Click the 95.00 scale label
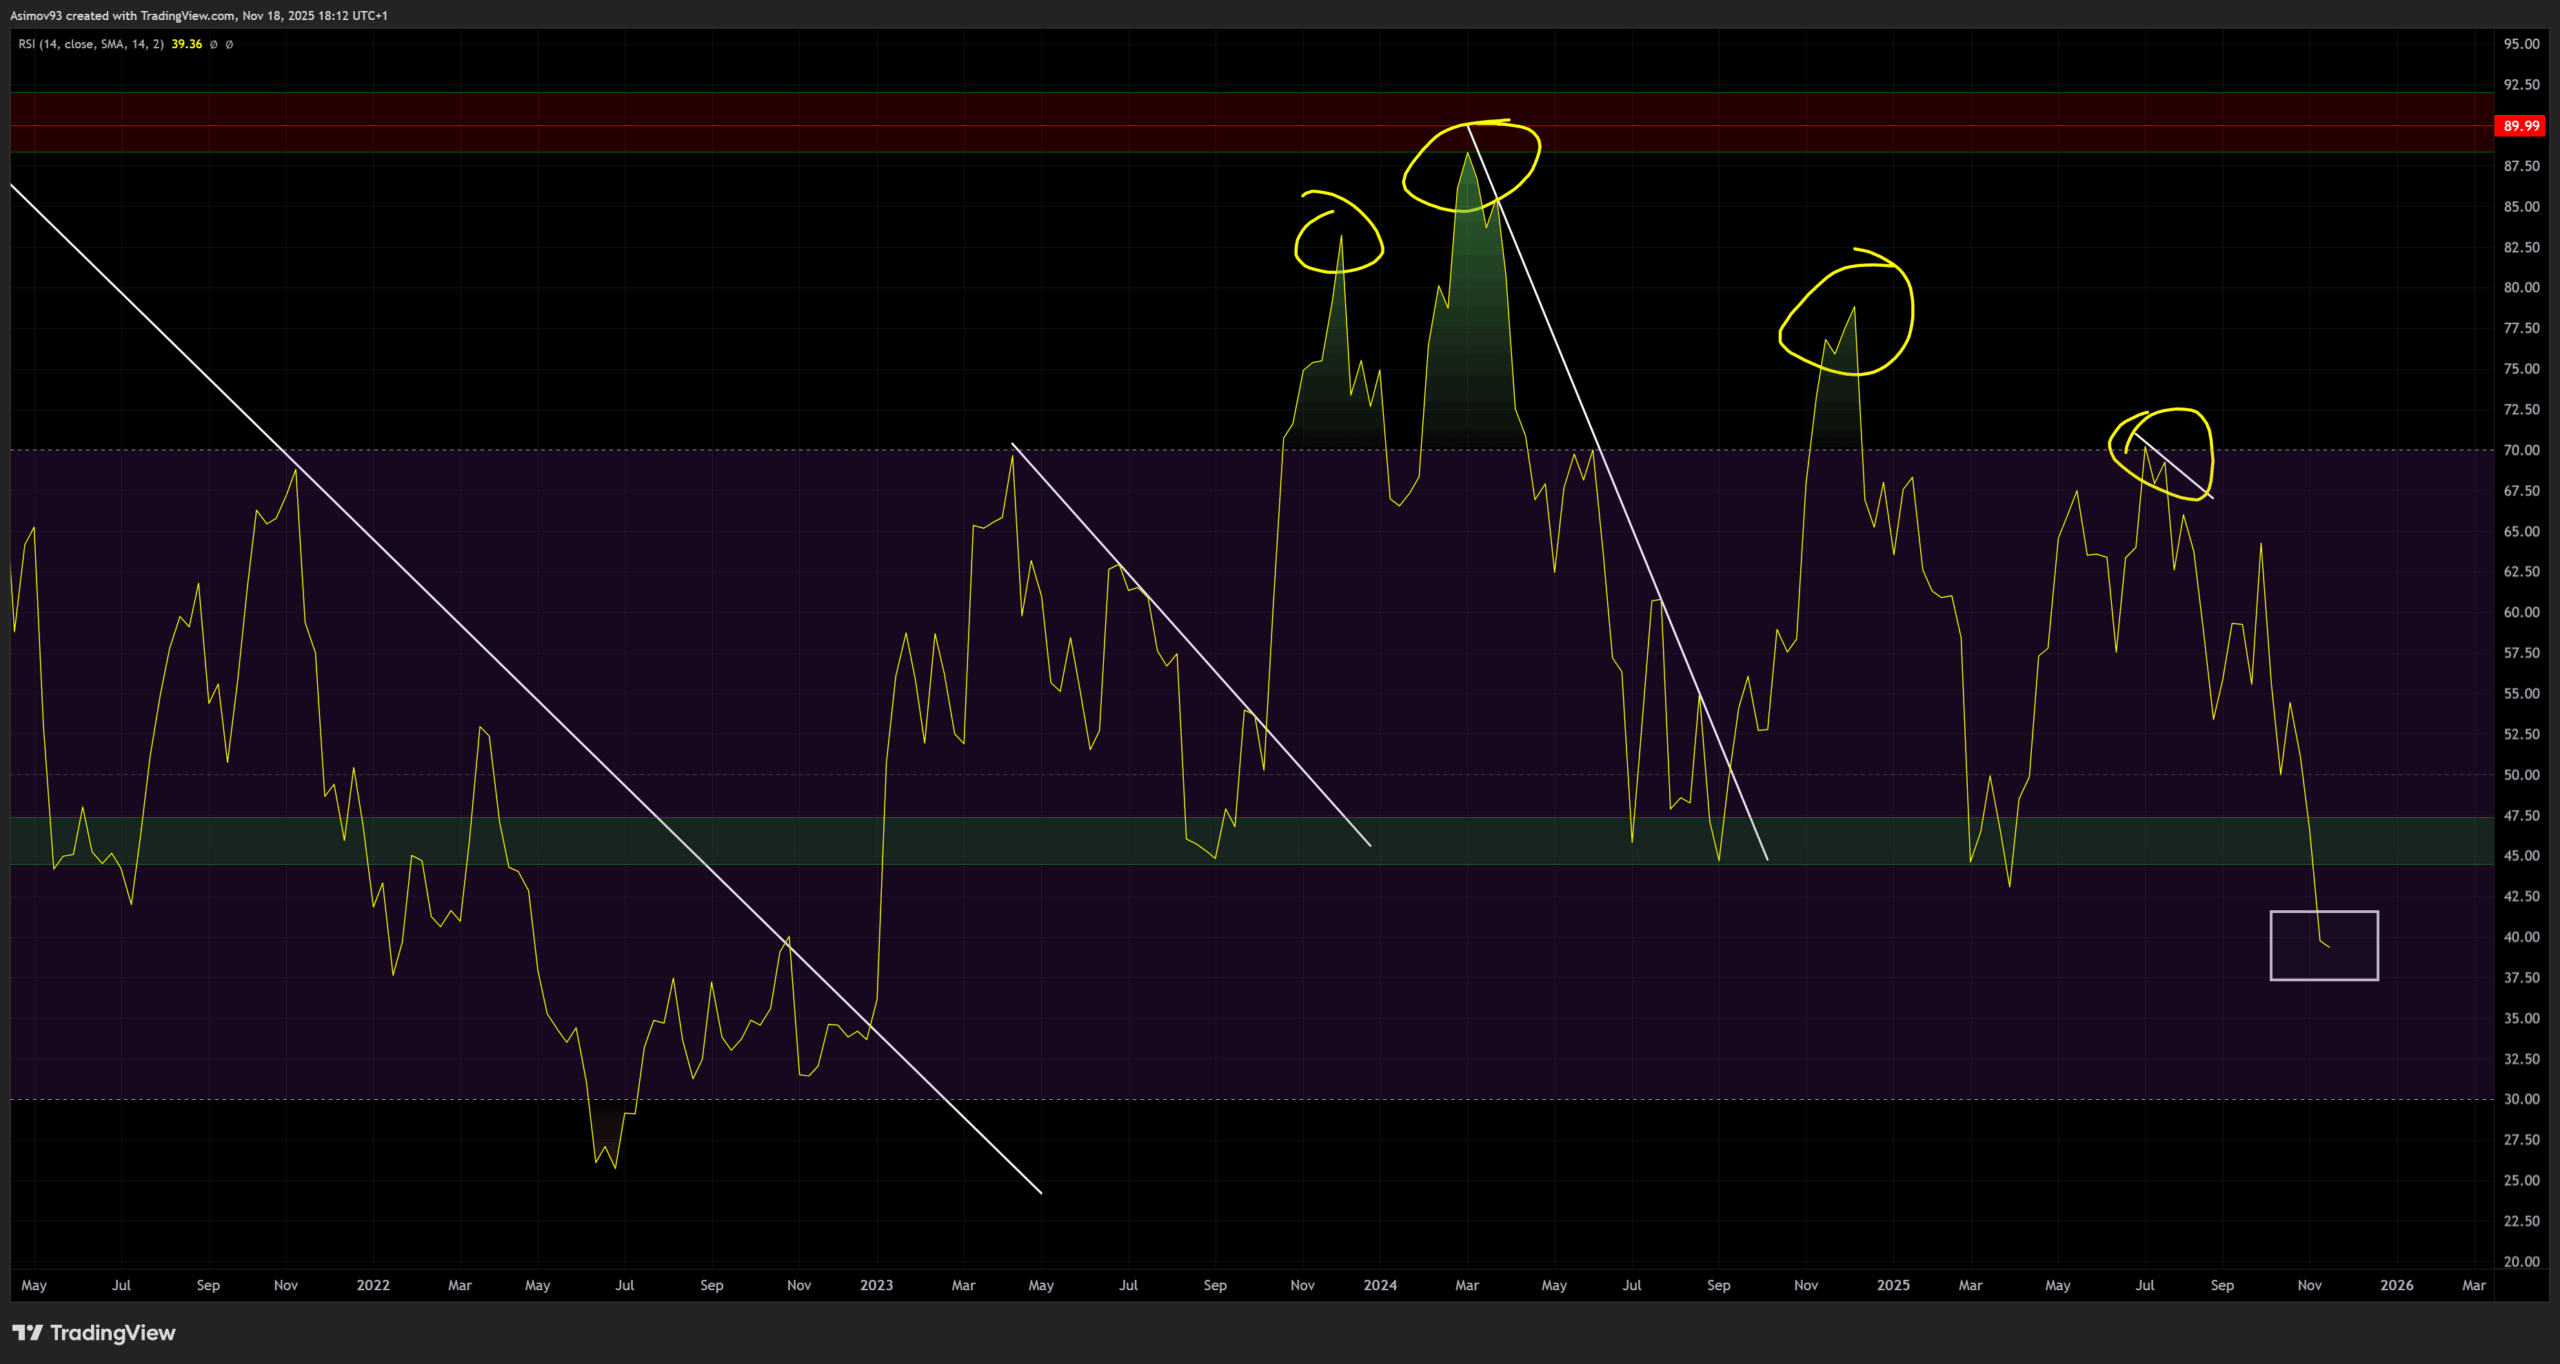The height and width of the screenshot is (1364, 2560). click(x=2521, y=44)
